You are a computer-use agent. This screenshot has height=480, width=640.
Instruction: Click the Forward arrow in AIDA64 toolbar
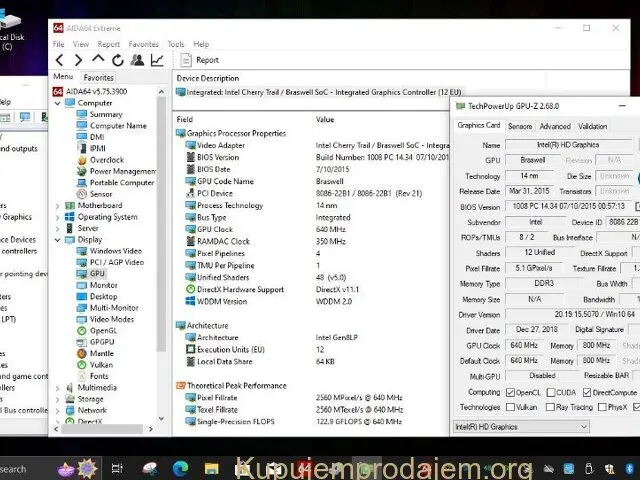78,60
